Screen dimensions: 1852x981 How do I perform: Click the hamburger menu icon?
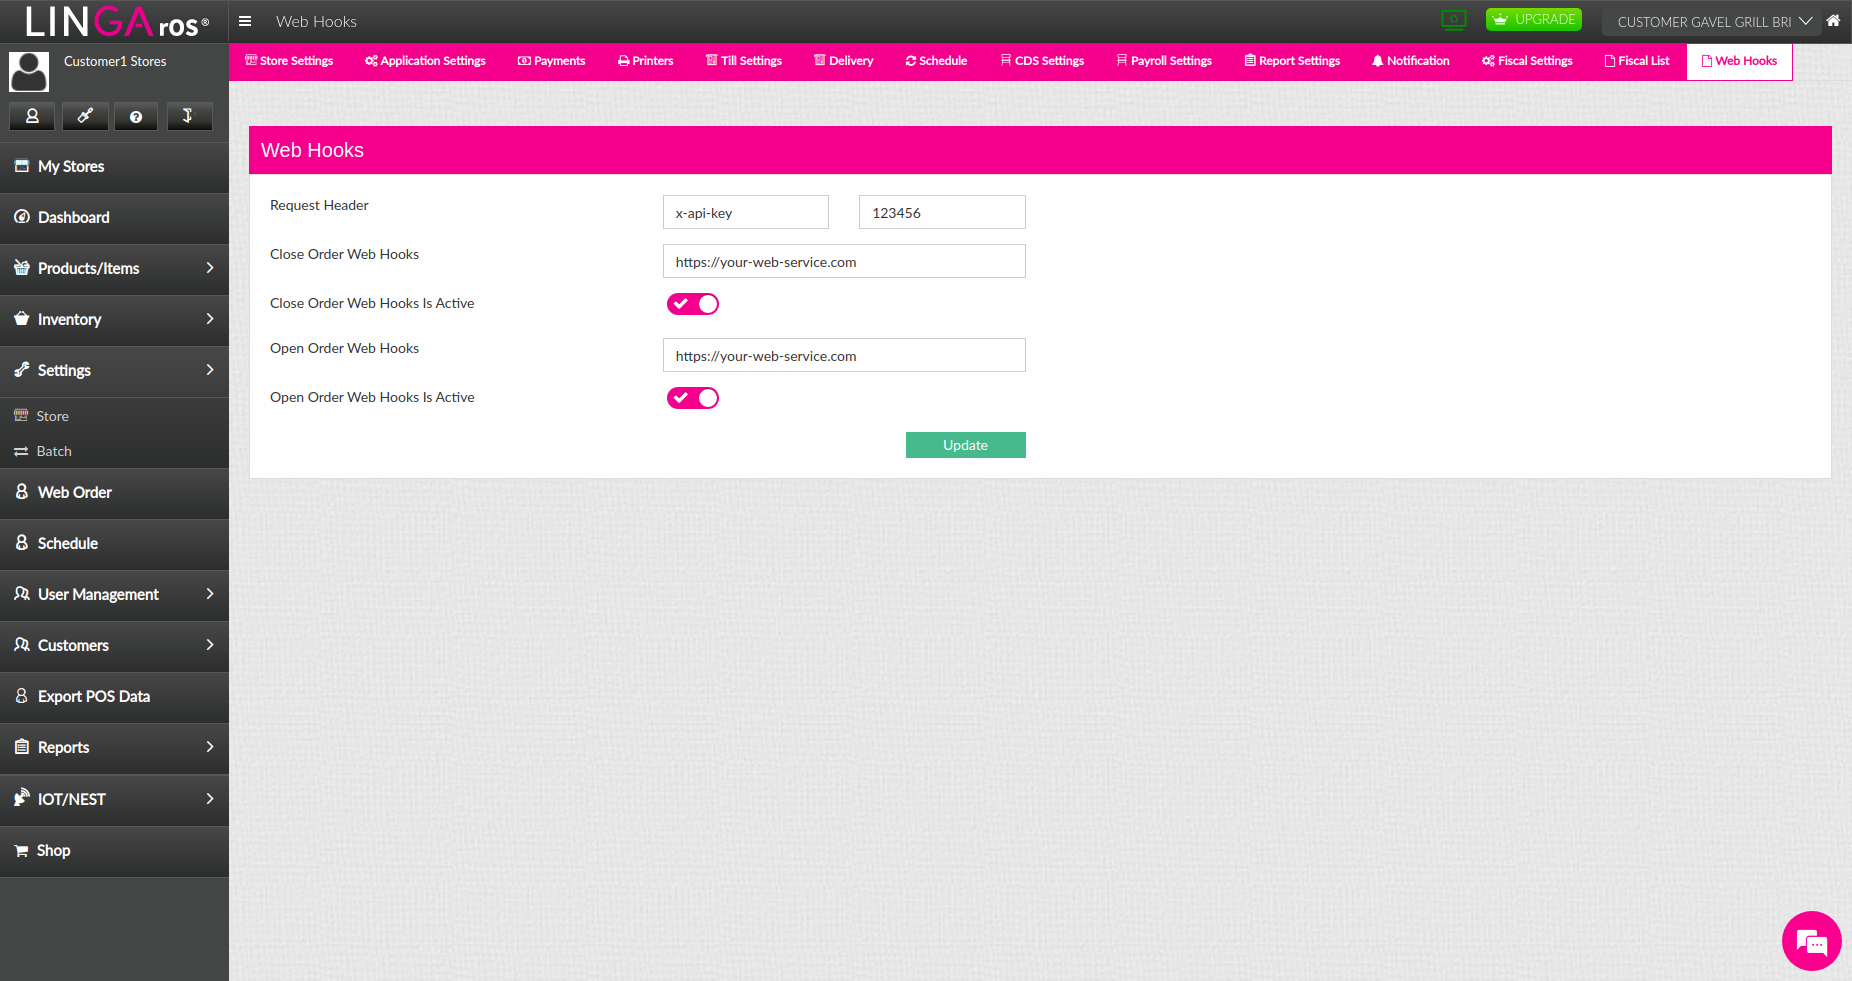tap(245, 21)
